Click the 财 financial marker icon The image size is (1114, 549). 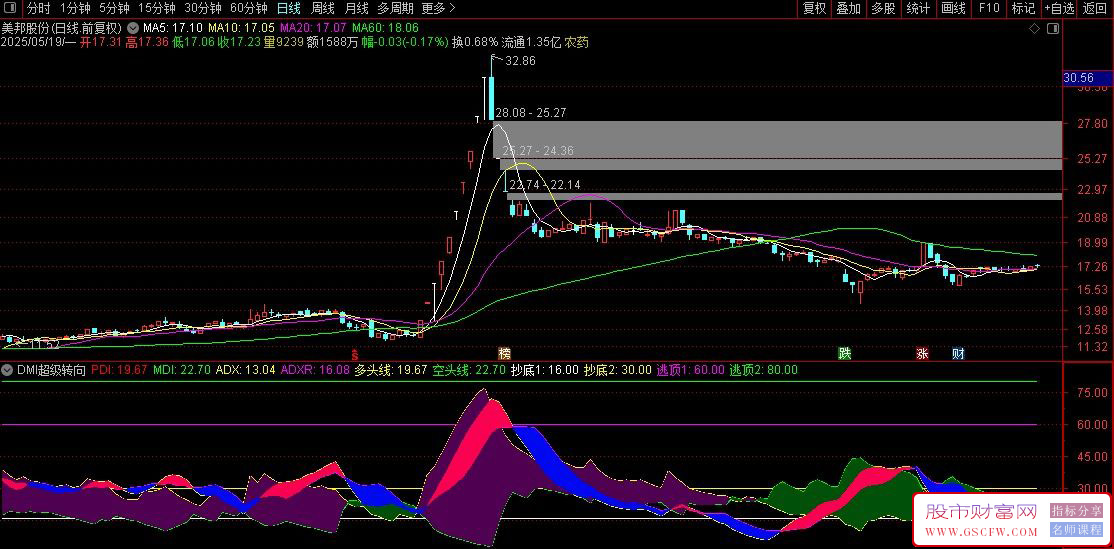958,353
